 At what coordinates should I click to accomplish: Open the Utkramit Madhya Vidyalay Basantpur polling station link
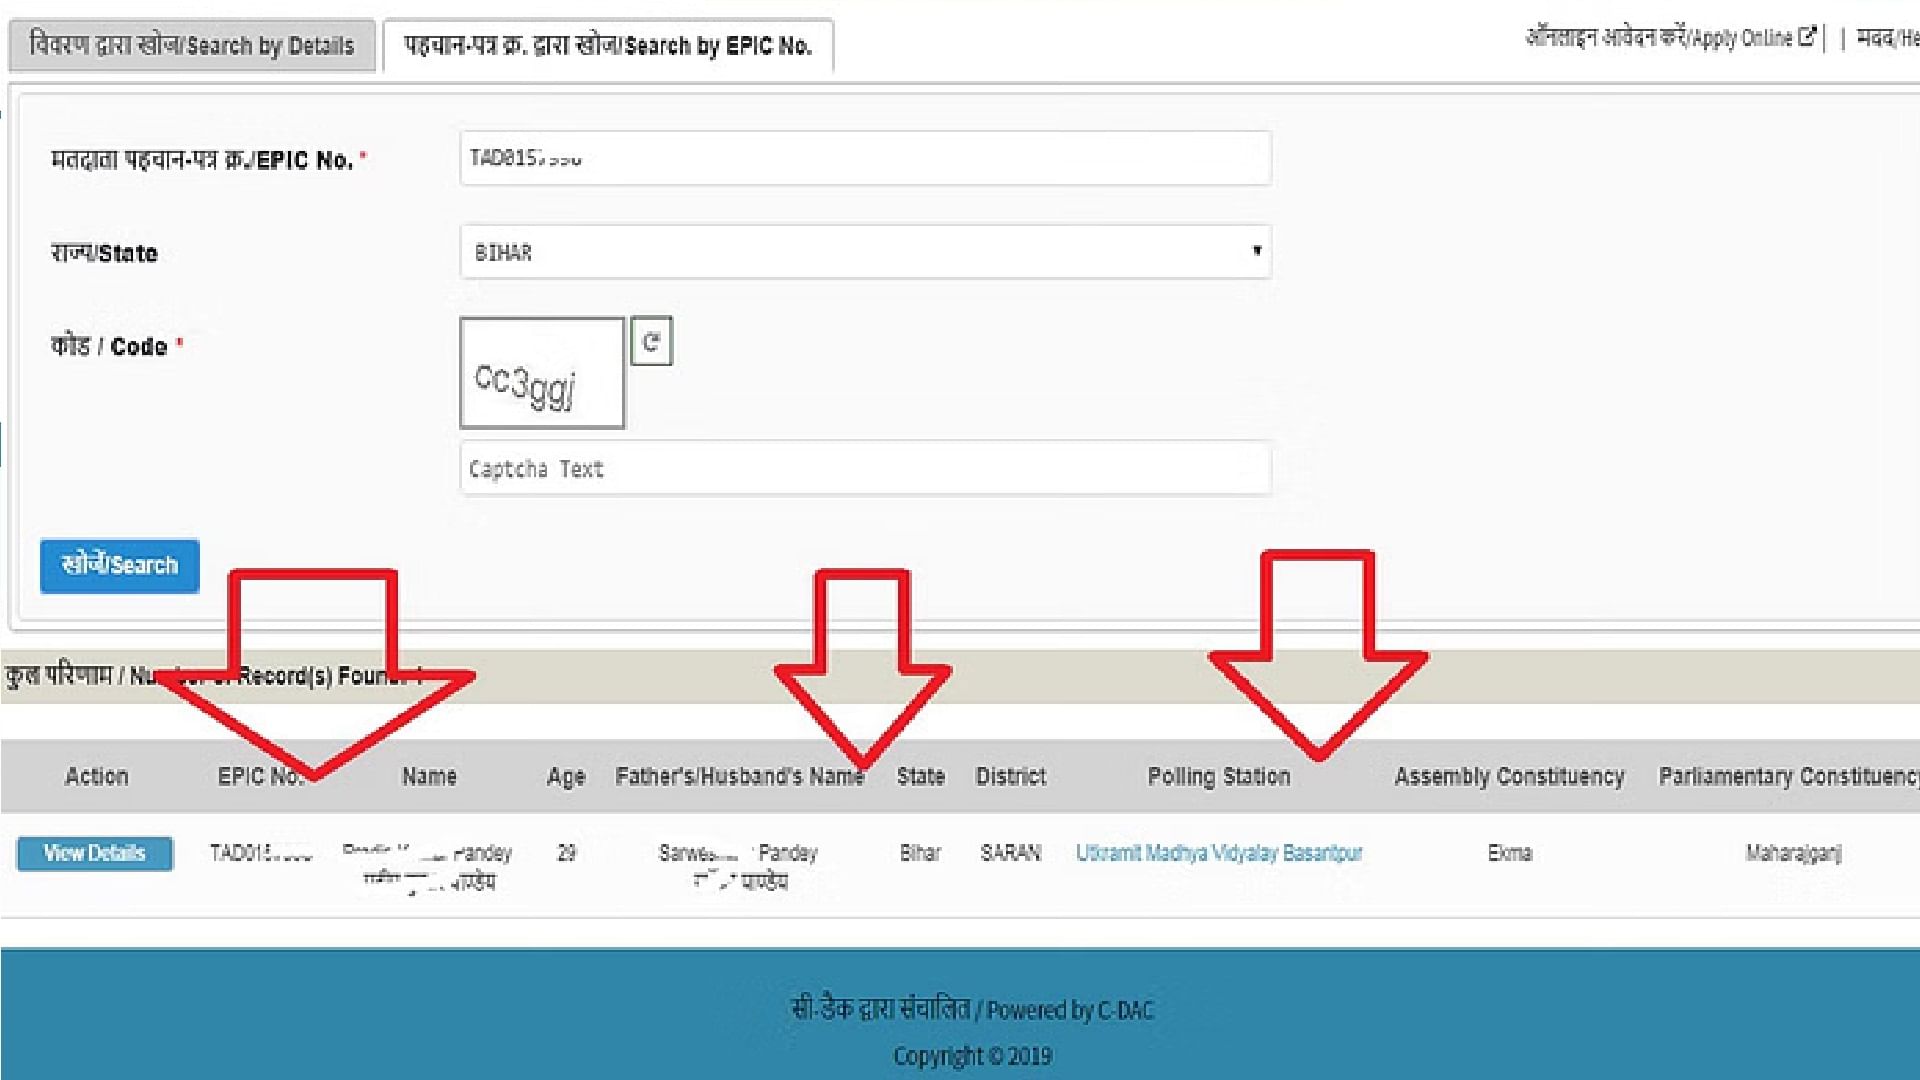click(x=1219, y=852)
